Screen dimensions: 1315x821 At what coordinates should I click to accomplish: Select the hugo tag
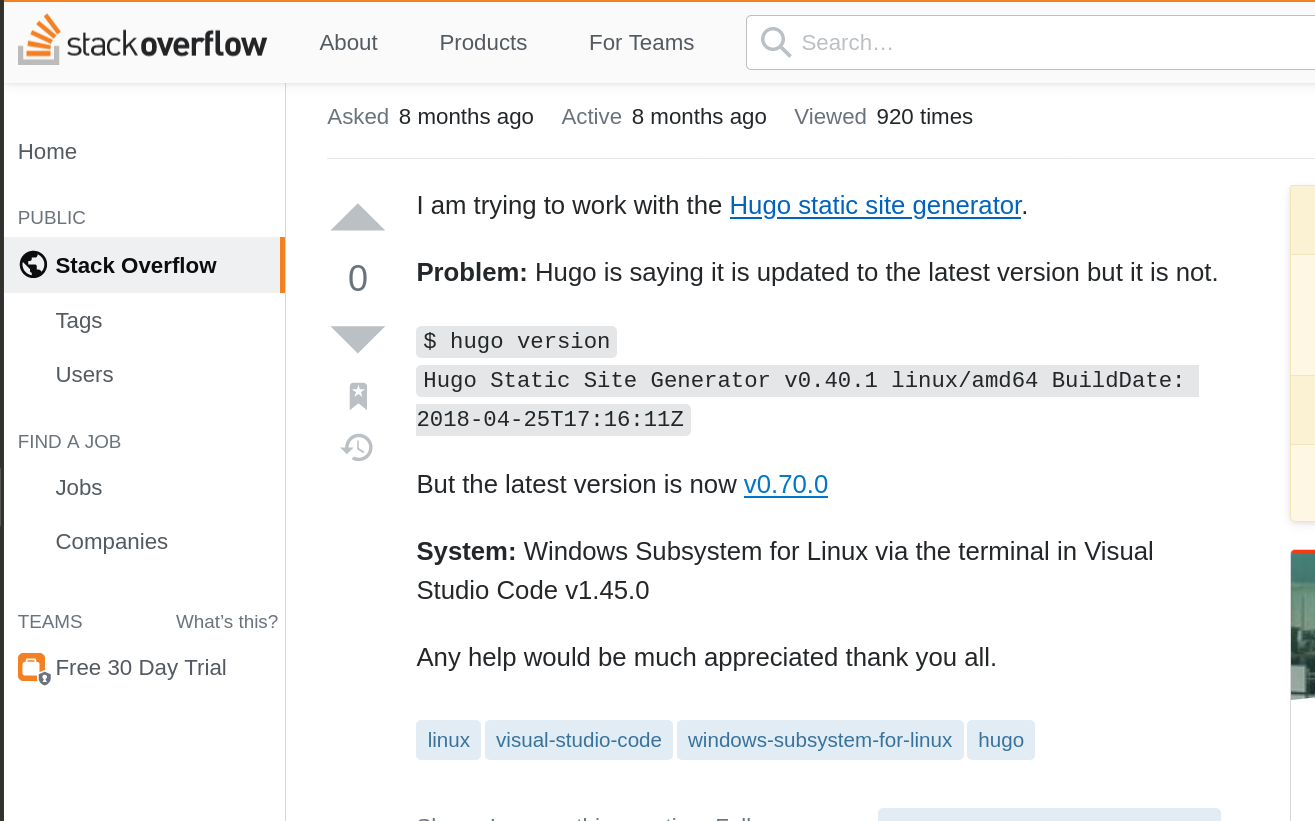pyautogui.click(x=1001, y=740)
